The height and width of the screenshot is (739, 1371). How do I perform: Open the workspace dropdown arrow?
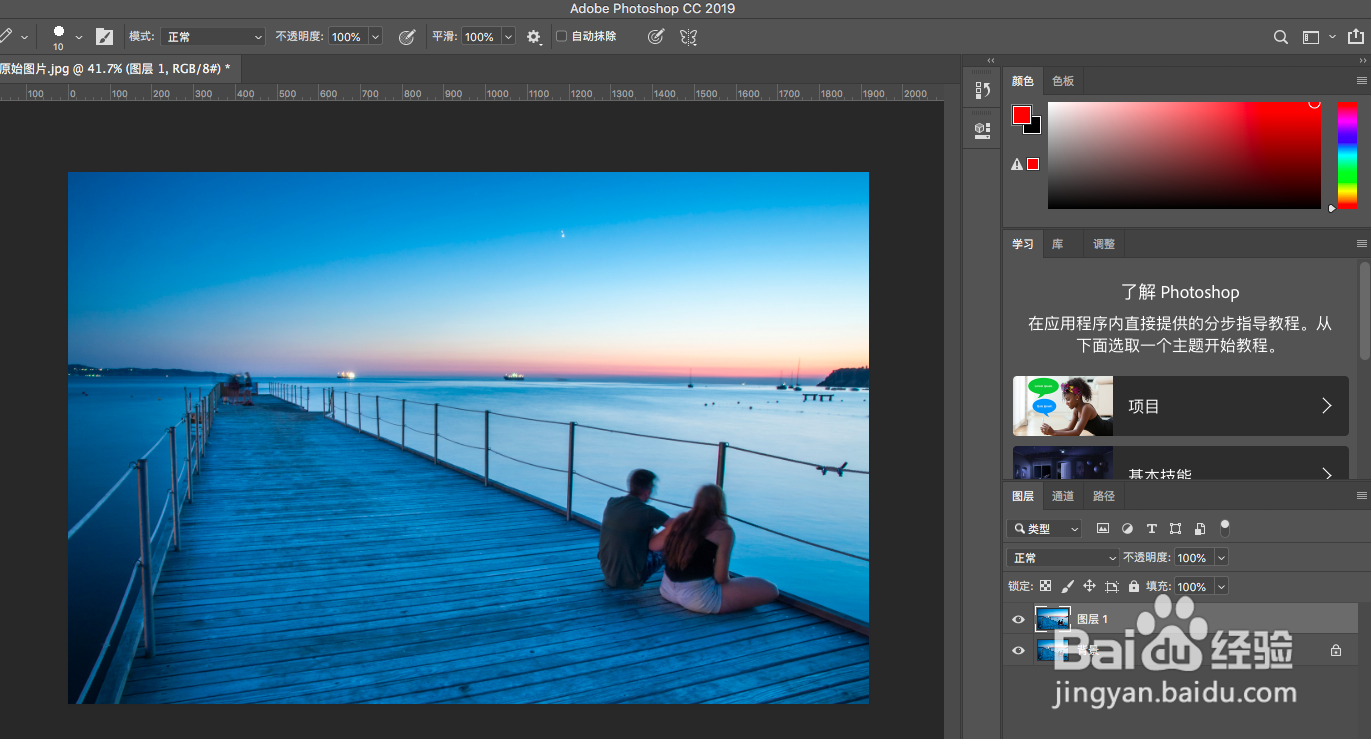tap(1332, 37)
